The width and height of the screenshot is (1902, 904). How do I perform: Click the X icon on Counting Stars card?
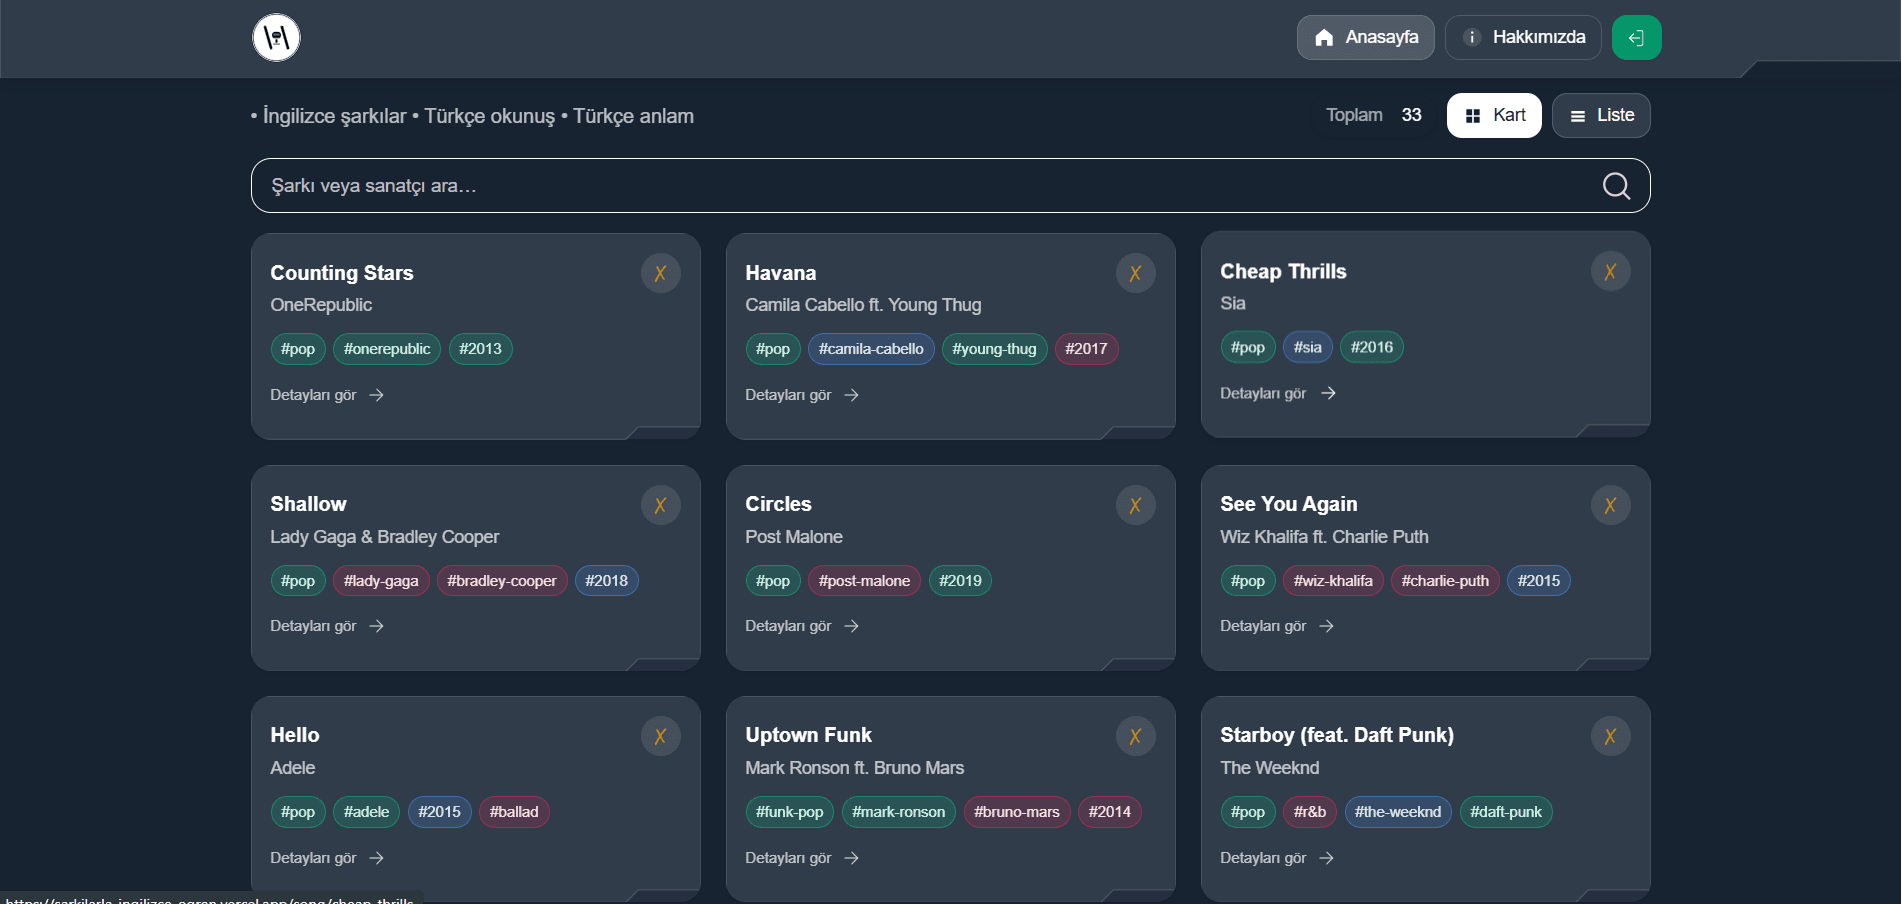point(660,274)
